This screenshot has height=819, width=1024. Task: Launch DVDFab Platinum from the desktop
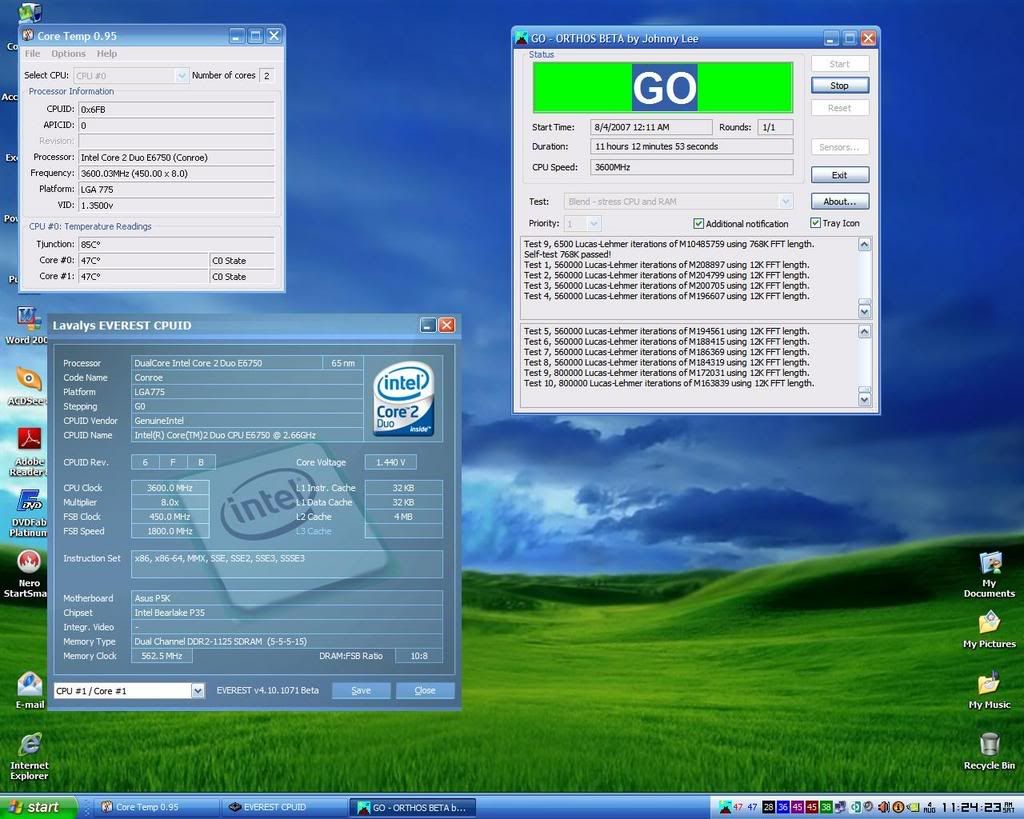(x=29, y=513)
